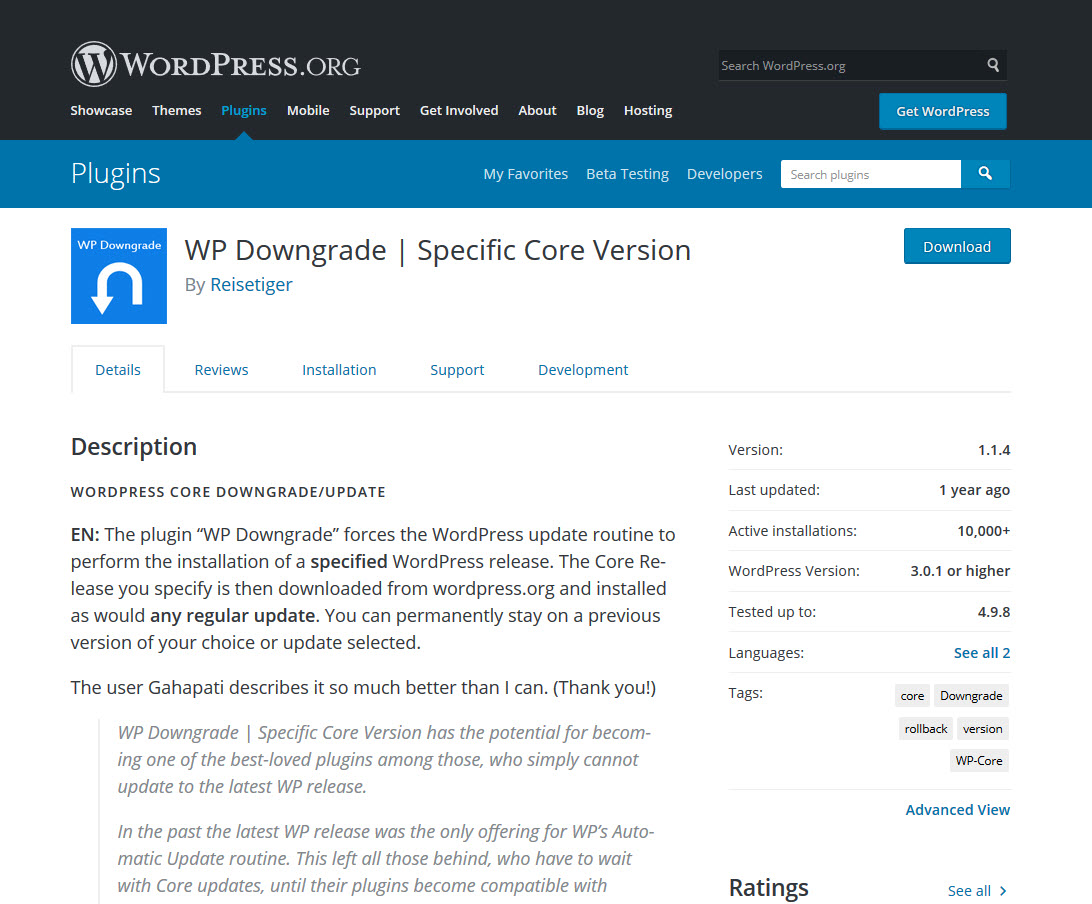Click the Get WordPress button
The width and height of the screenshot is (1092, 904).
tap(942, 111)
